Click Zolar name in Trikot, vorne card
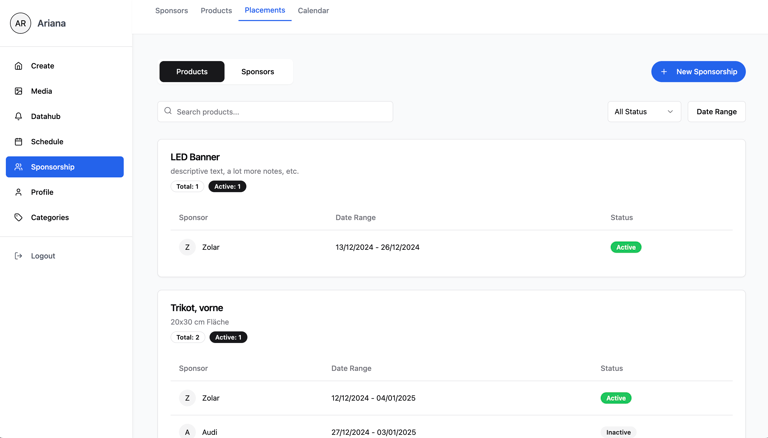The height and width of the screenshot is (438, 768). (x=211, y=398)
